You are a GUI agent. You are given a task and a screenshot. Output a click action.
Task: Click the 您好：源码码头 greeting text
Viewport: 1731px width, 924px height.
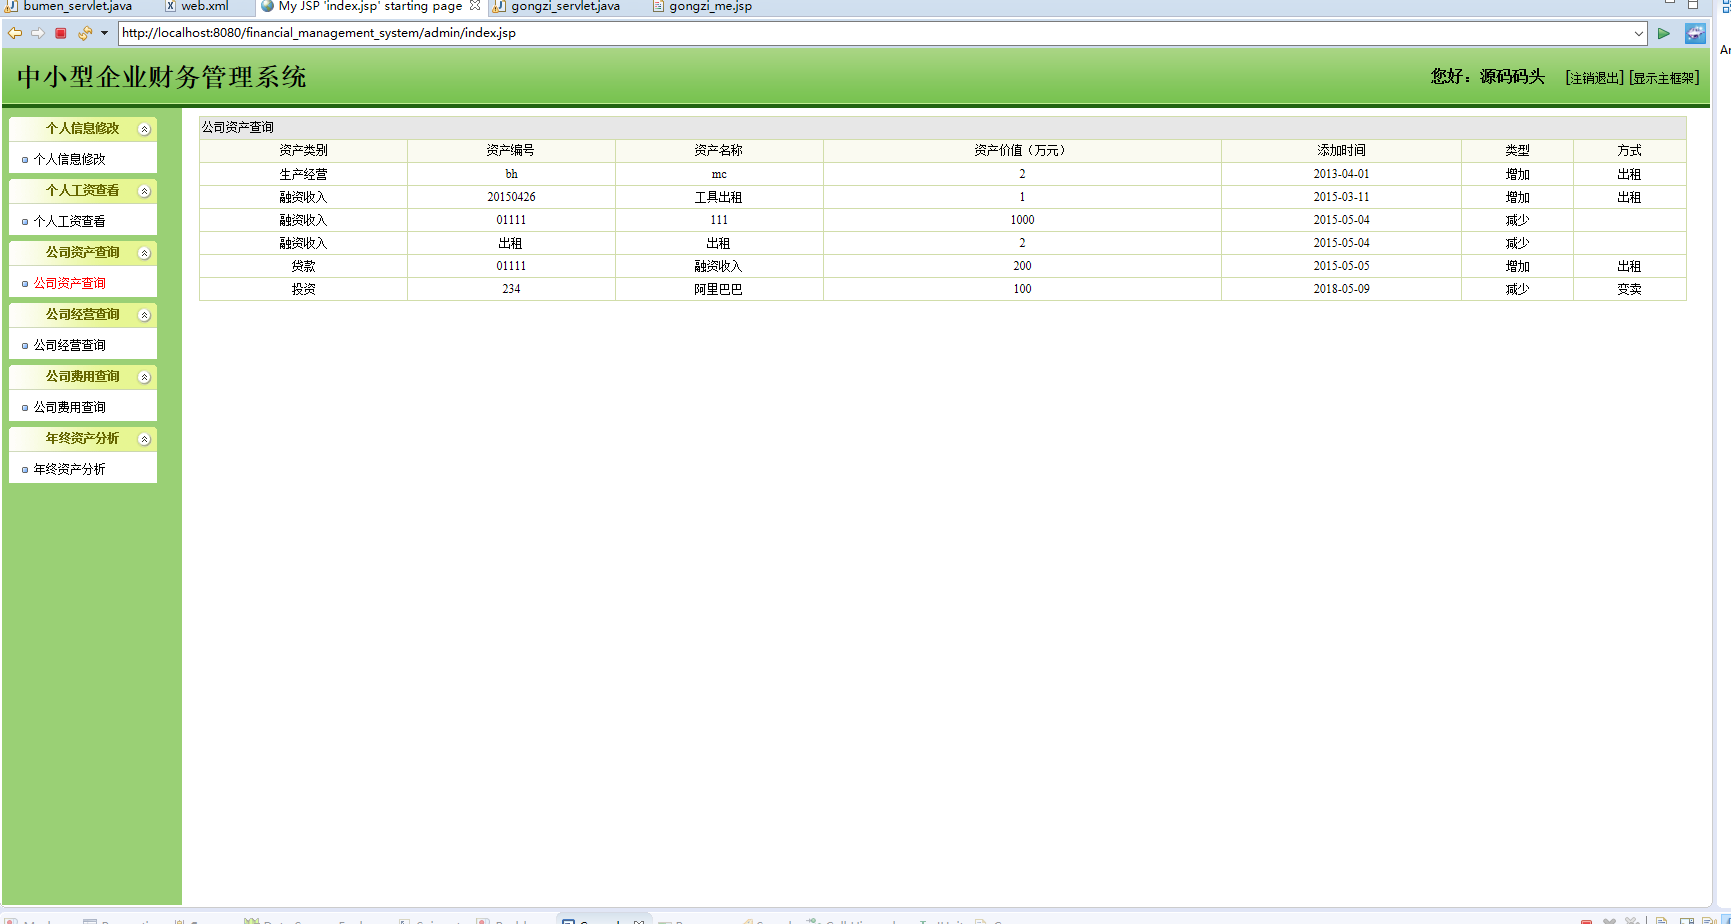click(x=1488, y=77)
